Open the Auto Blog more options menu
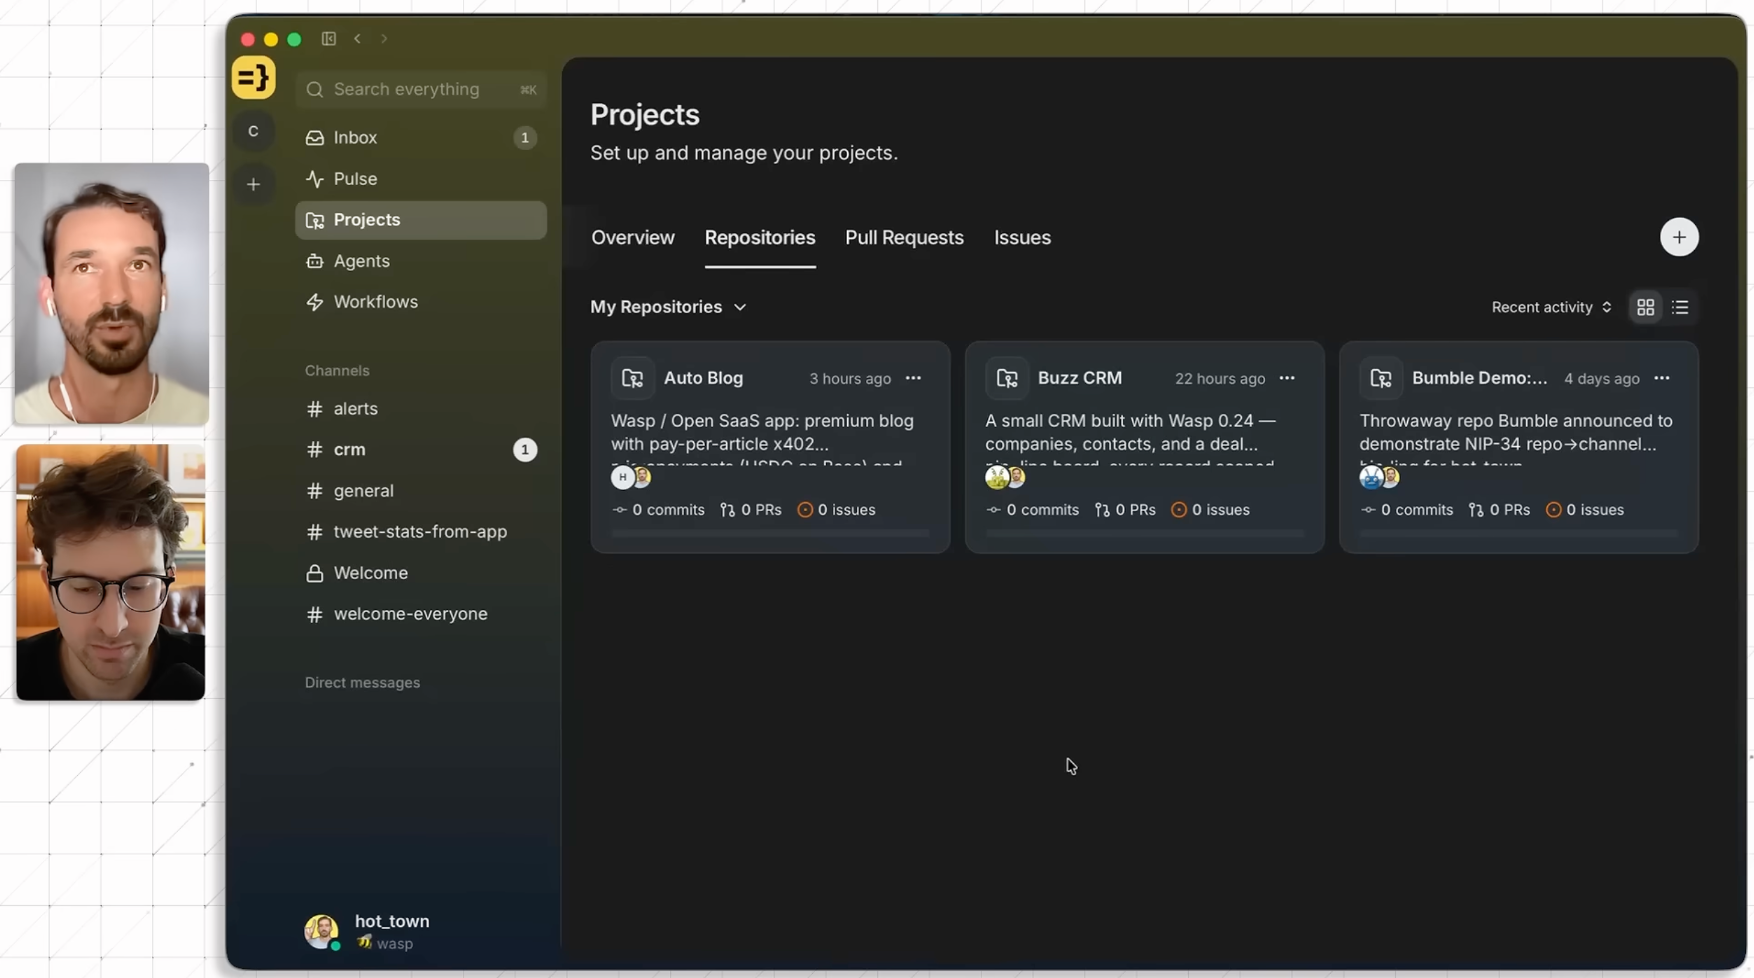 tap(913, 378)
